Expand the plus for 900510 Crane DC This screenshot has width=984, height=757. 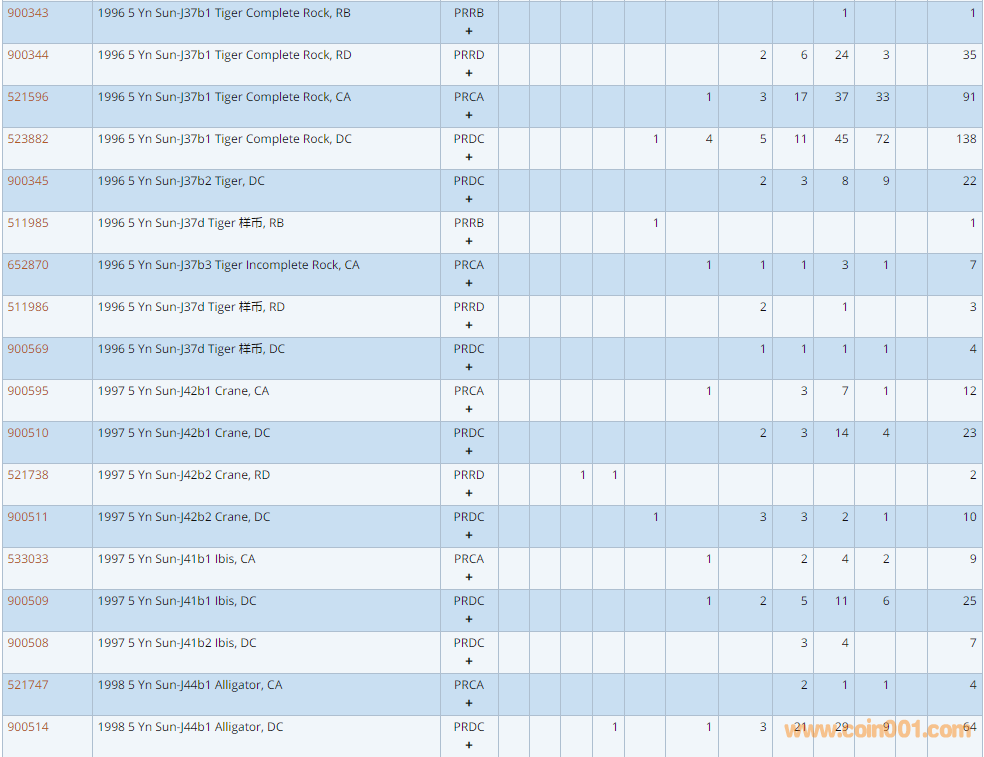tap(469, 451)
